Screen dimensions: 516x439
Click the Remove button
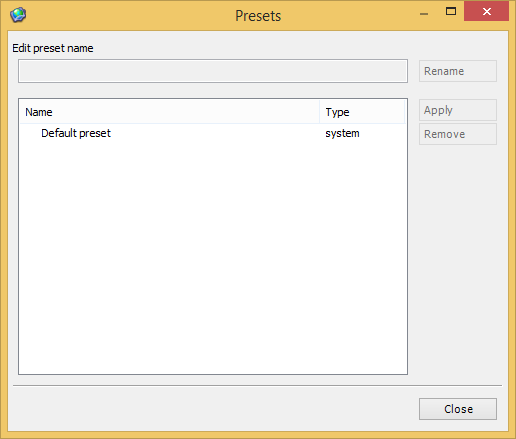[x=458, y=134]
